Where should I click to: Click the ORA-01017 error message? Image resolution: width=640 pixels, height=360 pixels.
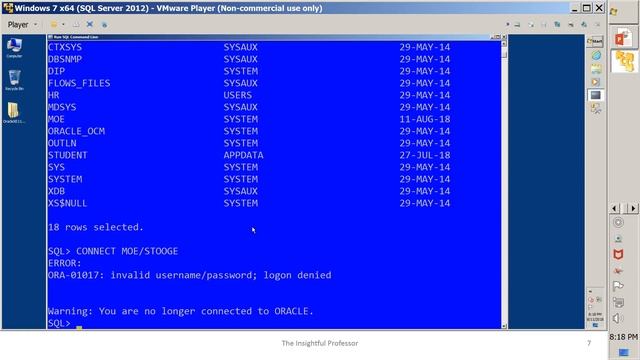(x=189, y=276)
